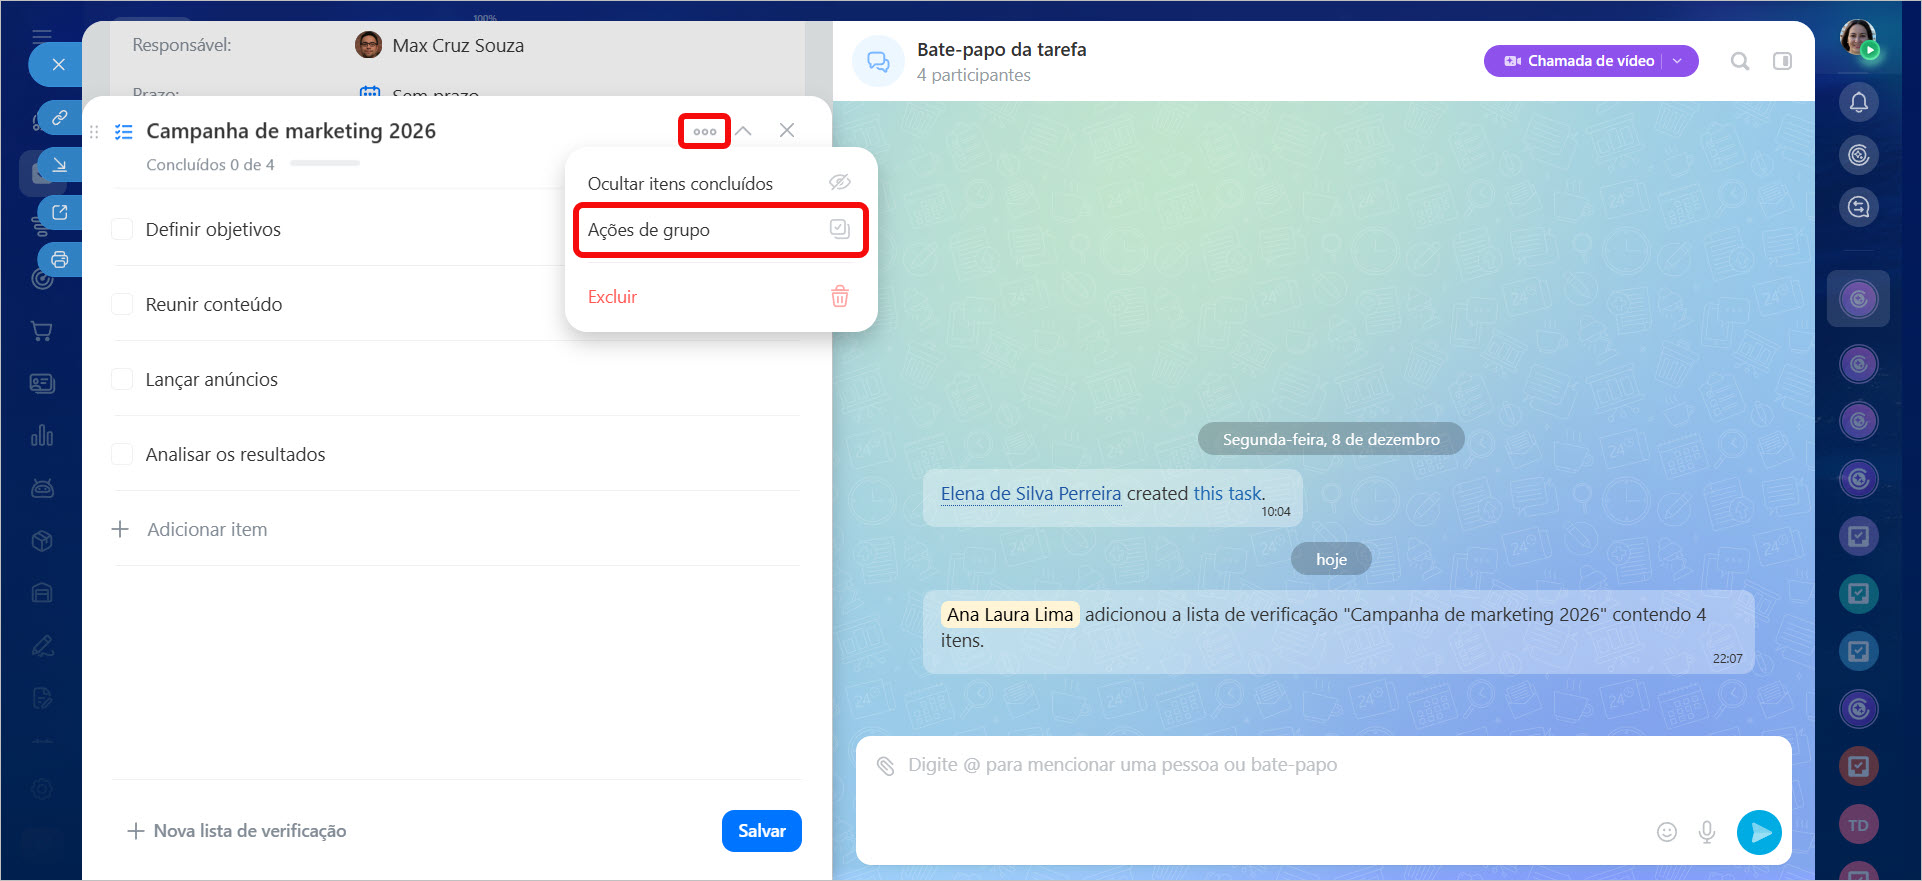Click the attach file paperclip icon

coord(885,766)
